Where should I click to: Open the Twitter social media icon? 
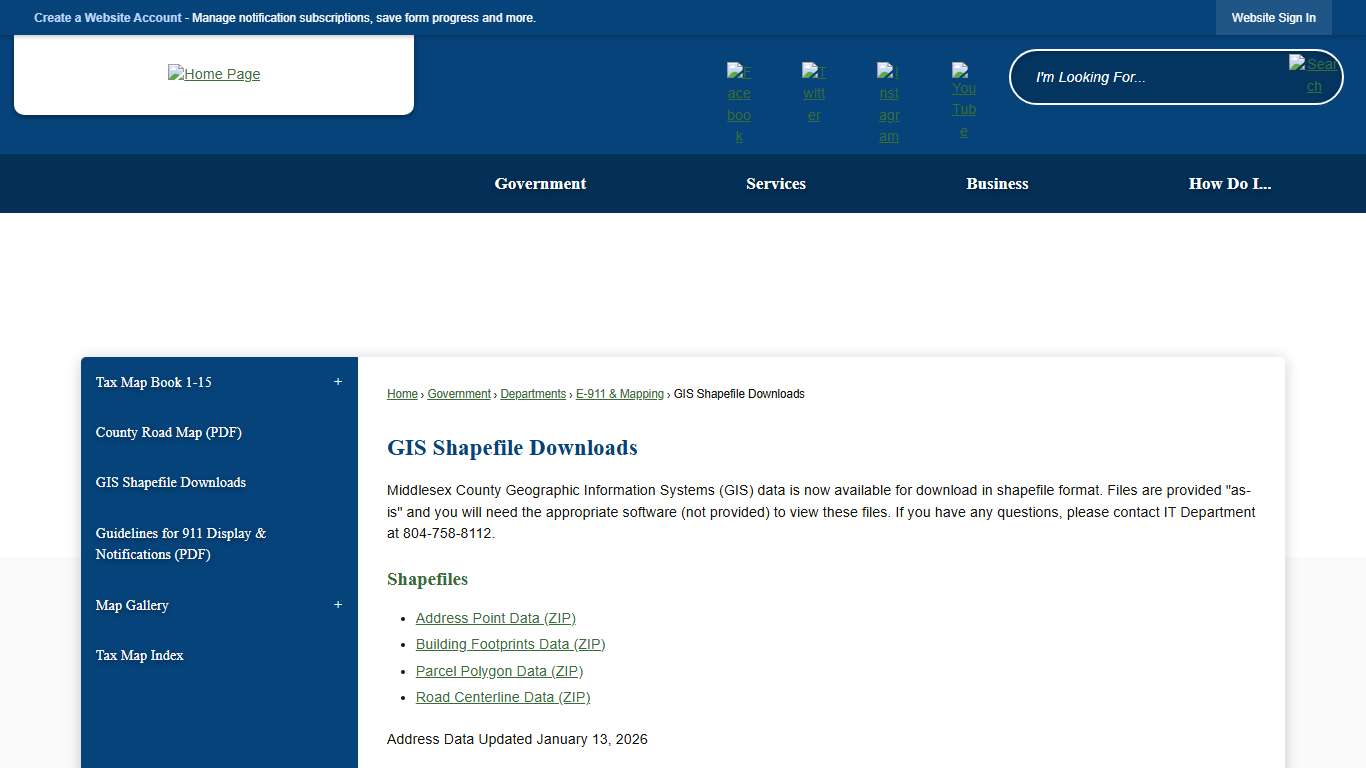pyautogui.click(x=813, y=90)
